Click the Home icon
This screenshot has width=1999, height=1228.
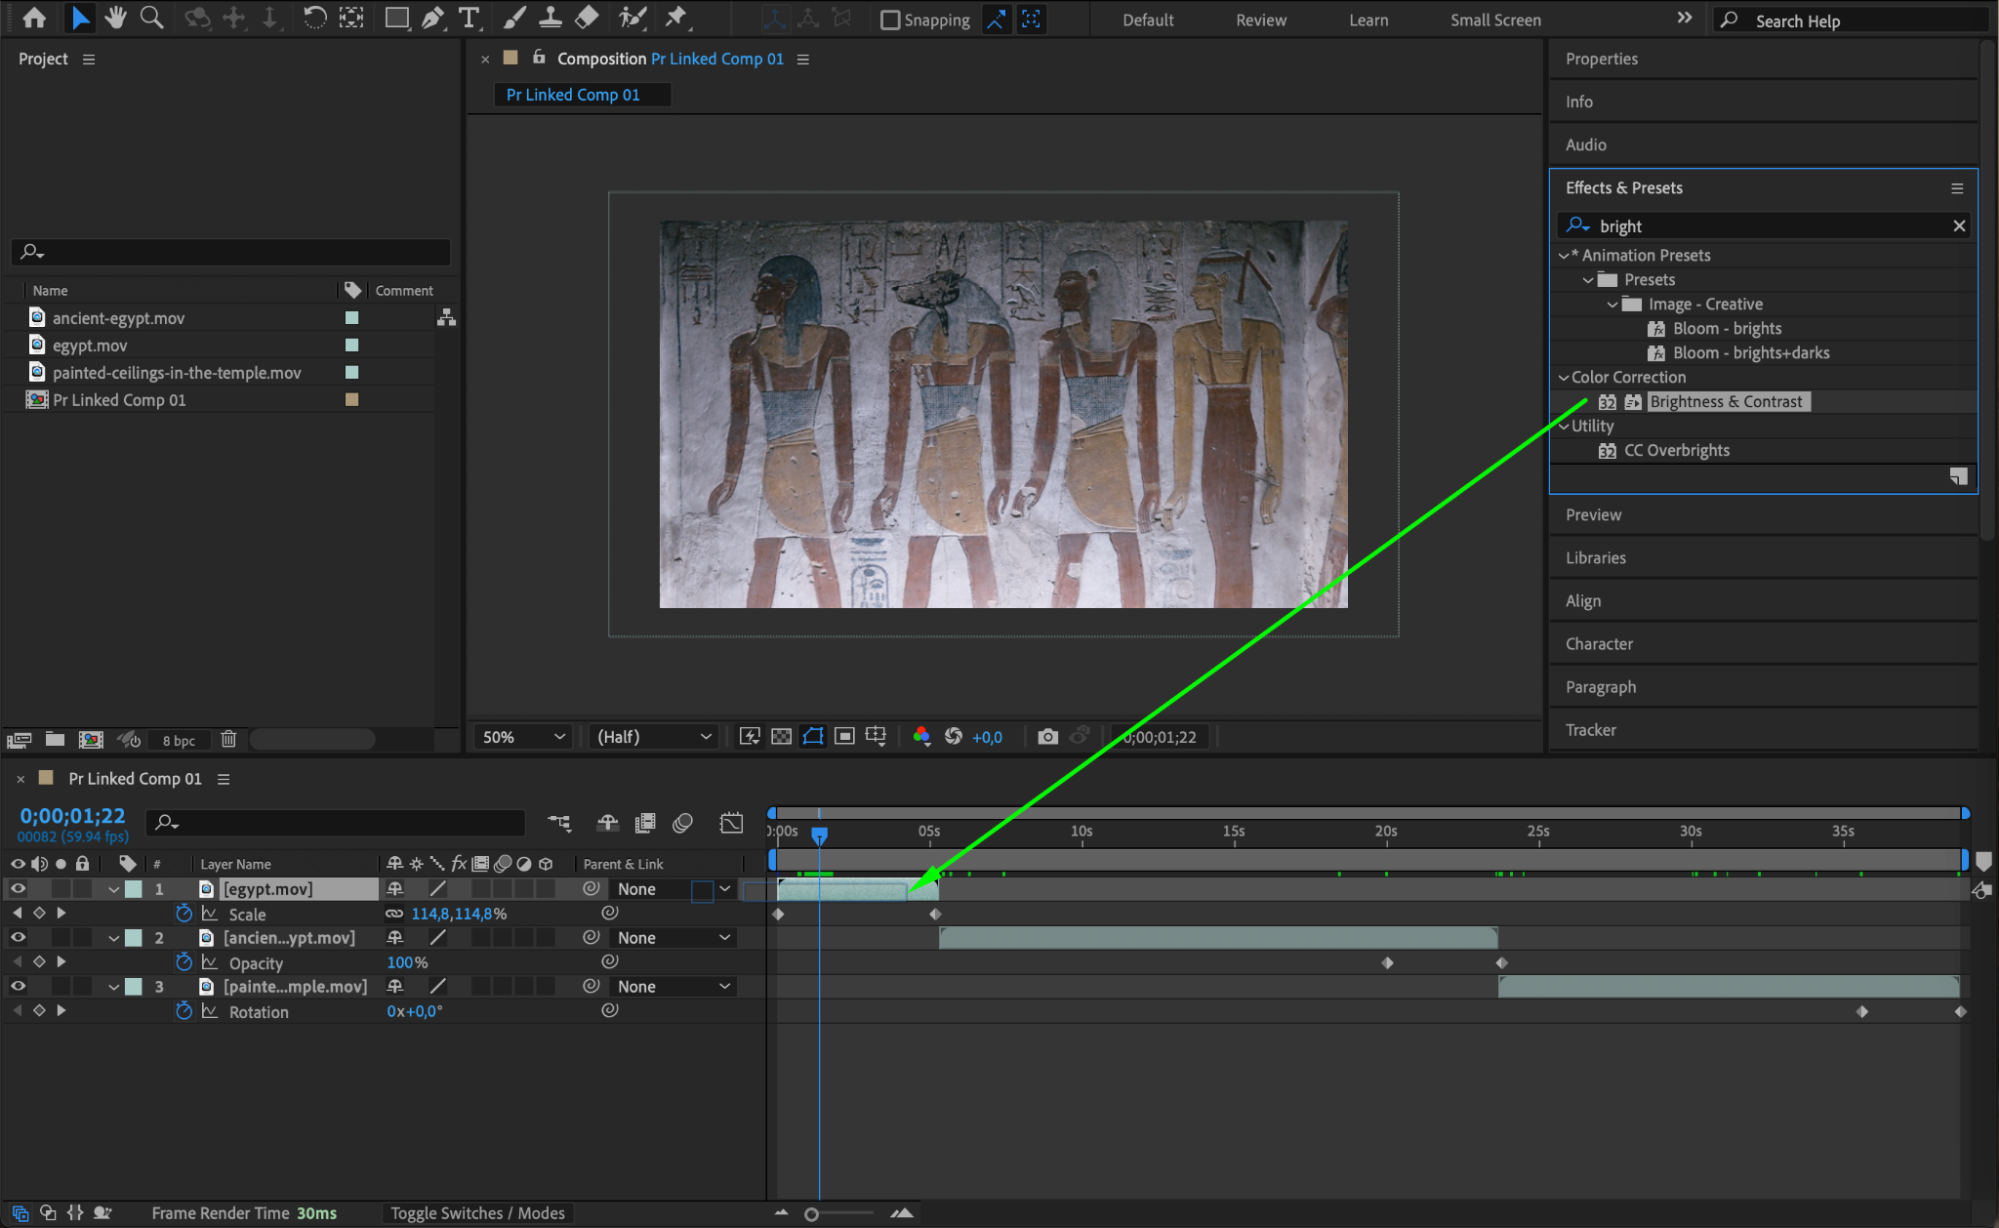click(34, 17)
